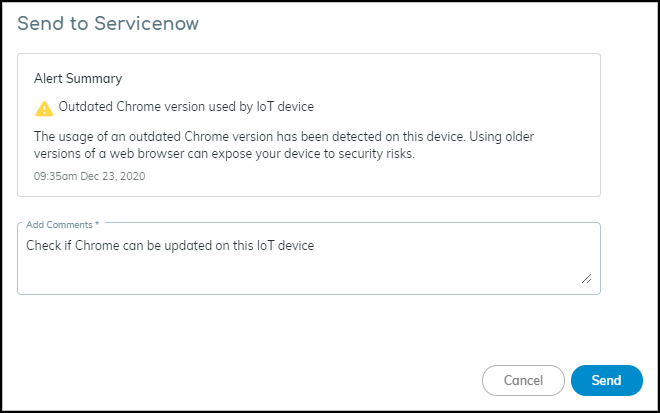This screenshot has width=660, height=413.
Task: Click the 'Outdated Chrome version' alert title
Action: [x=188, y=107]
